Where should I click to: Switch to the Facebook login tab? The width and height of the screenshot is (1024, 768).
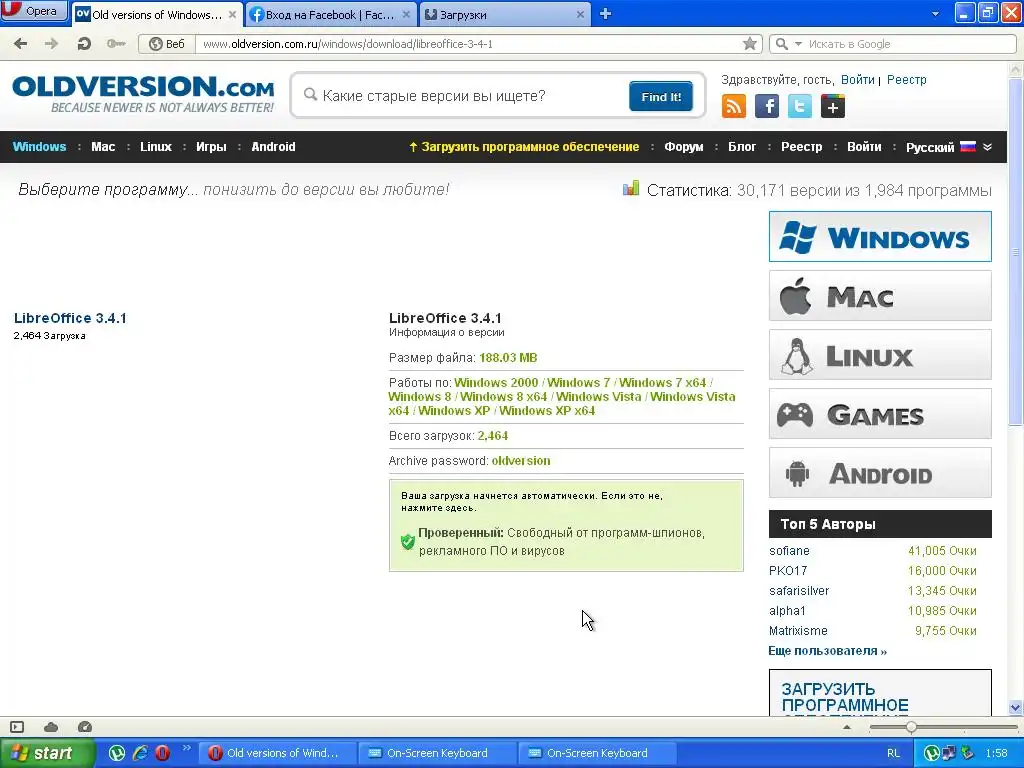click(330, 14)
